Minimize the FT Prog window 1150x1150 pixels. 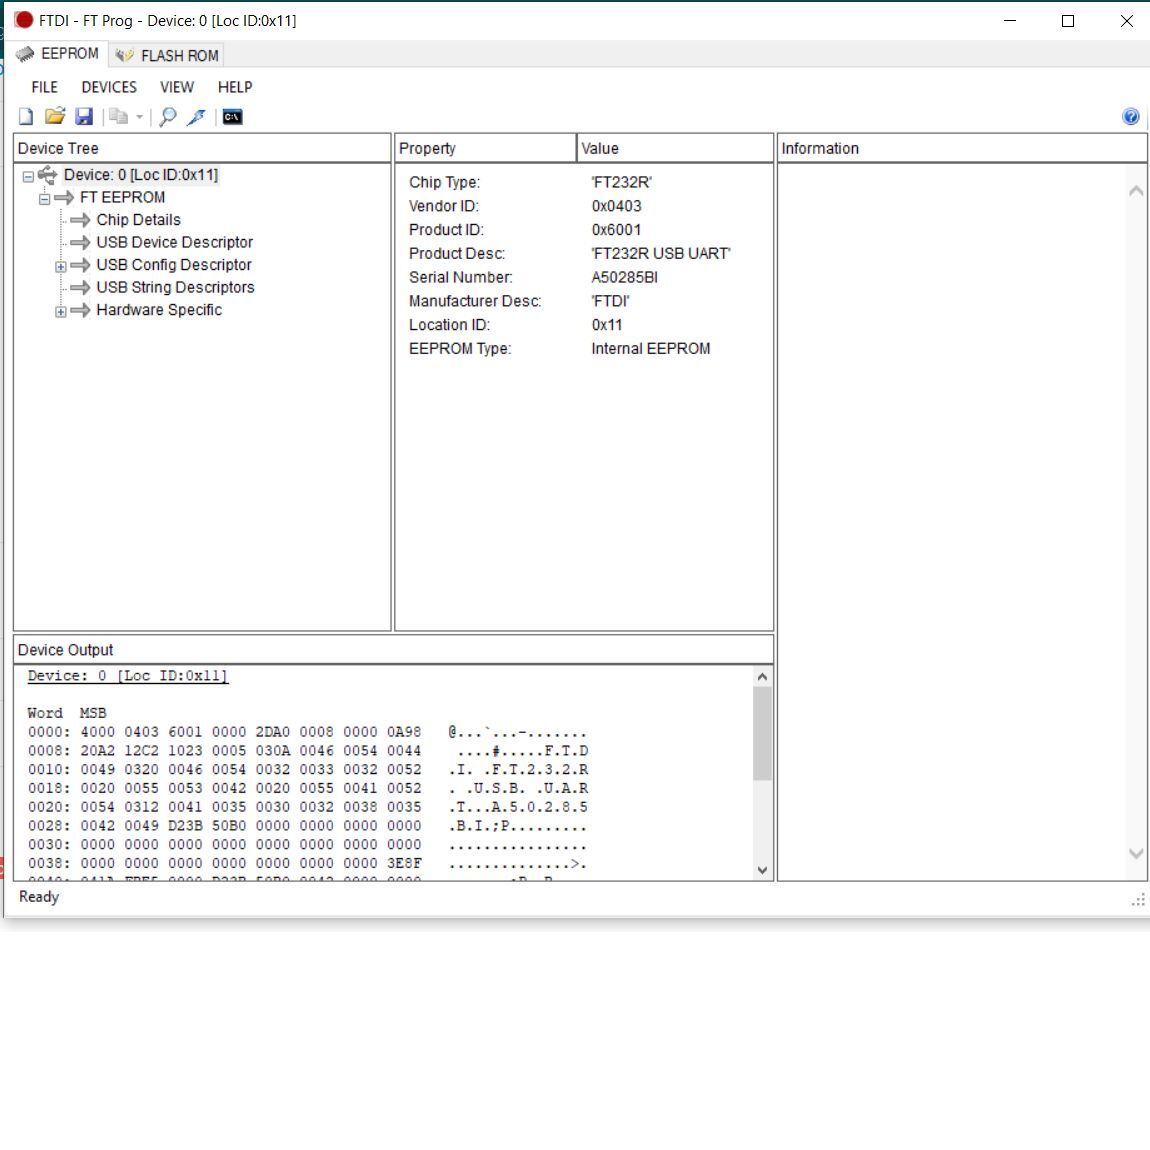coord(1010,21)
